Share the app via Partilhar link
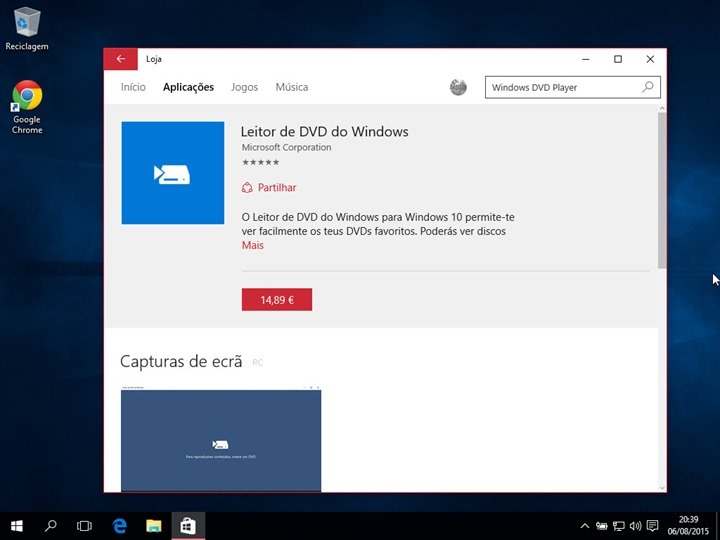The width and height of the screenshot is (720, 540). tap(277, 187)
